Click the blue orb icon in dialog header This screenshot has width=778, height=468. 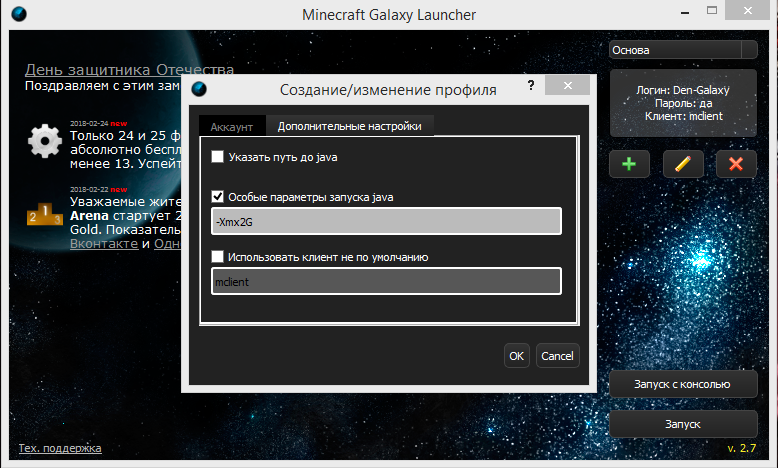point(200,90)
